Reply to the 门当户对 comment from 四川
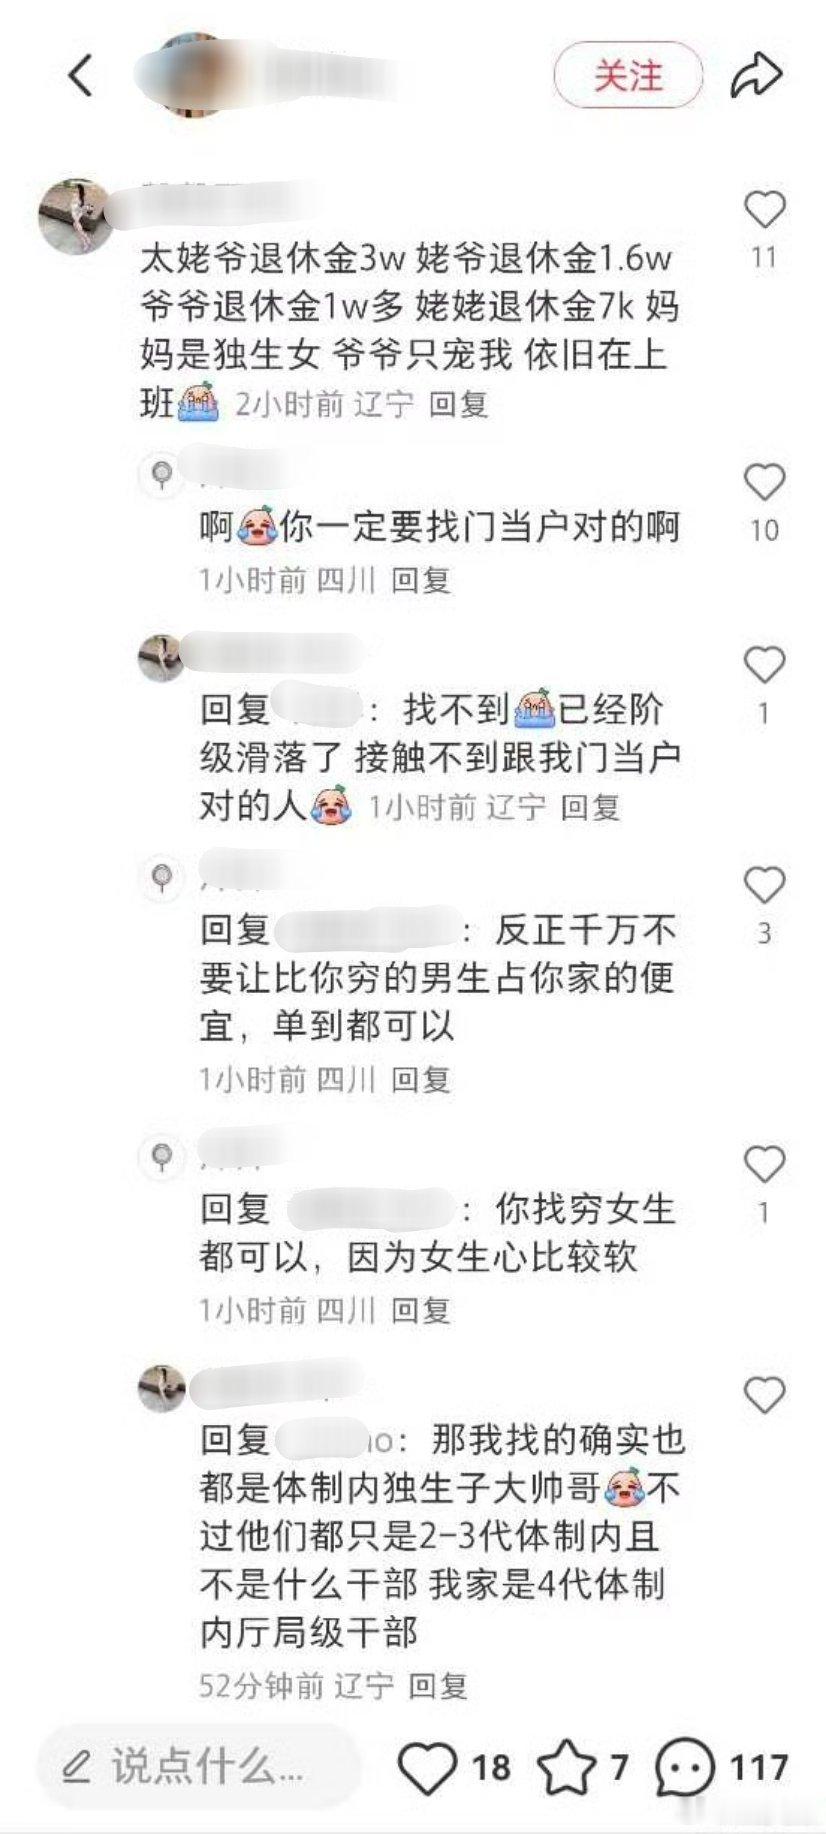 pos(420,580)
